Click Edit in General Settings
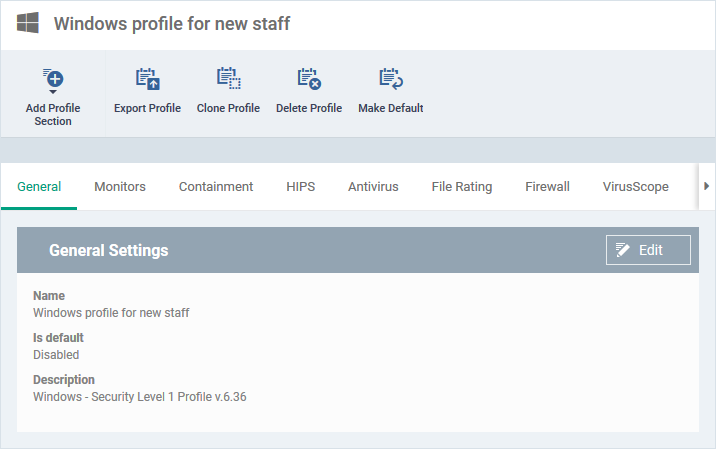Image resolution: width=716 pixels, height=449 pixels. click(648, 250)
